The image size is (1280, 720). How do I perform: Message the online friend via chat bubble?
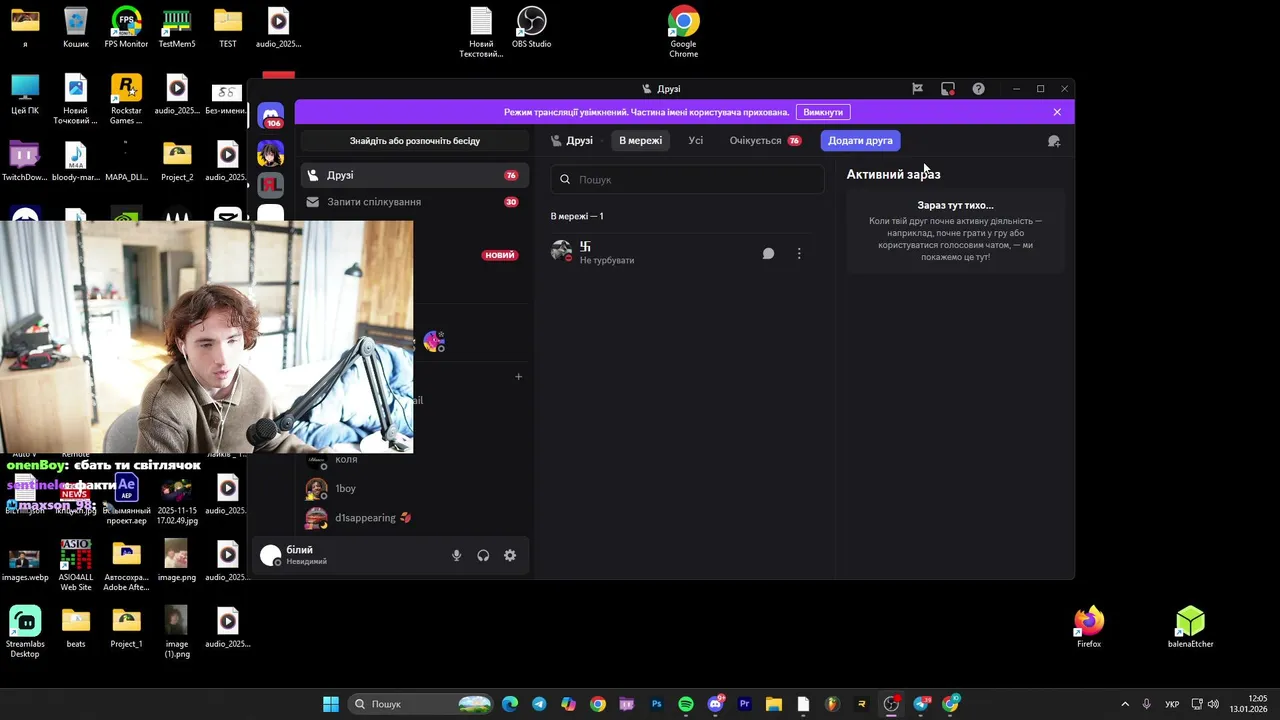pyautogui.click(x=768, y=254)
